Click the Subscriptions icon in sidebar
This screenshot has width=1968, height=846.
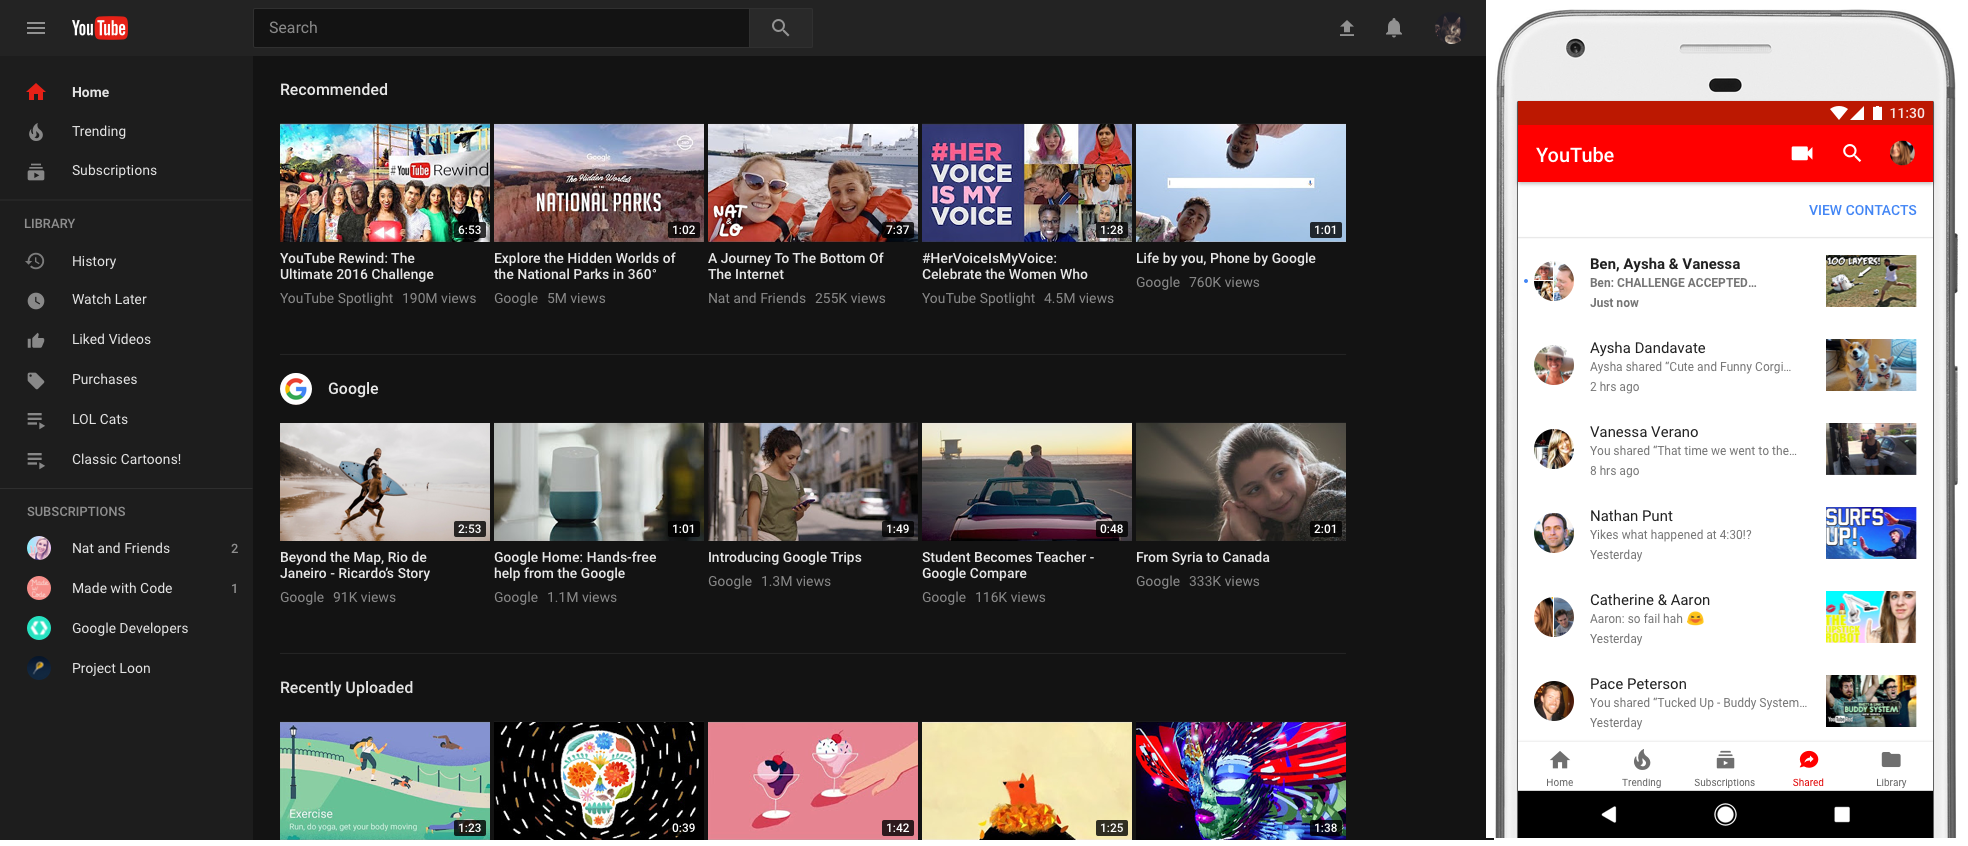[x=36, y=171]
